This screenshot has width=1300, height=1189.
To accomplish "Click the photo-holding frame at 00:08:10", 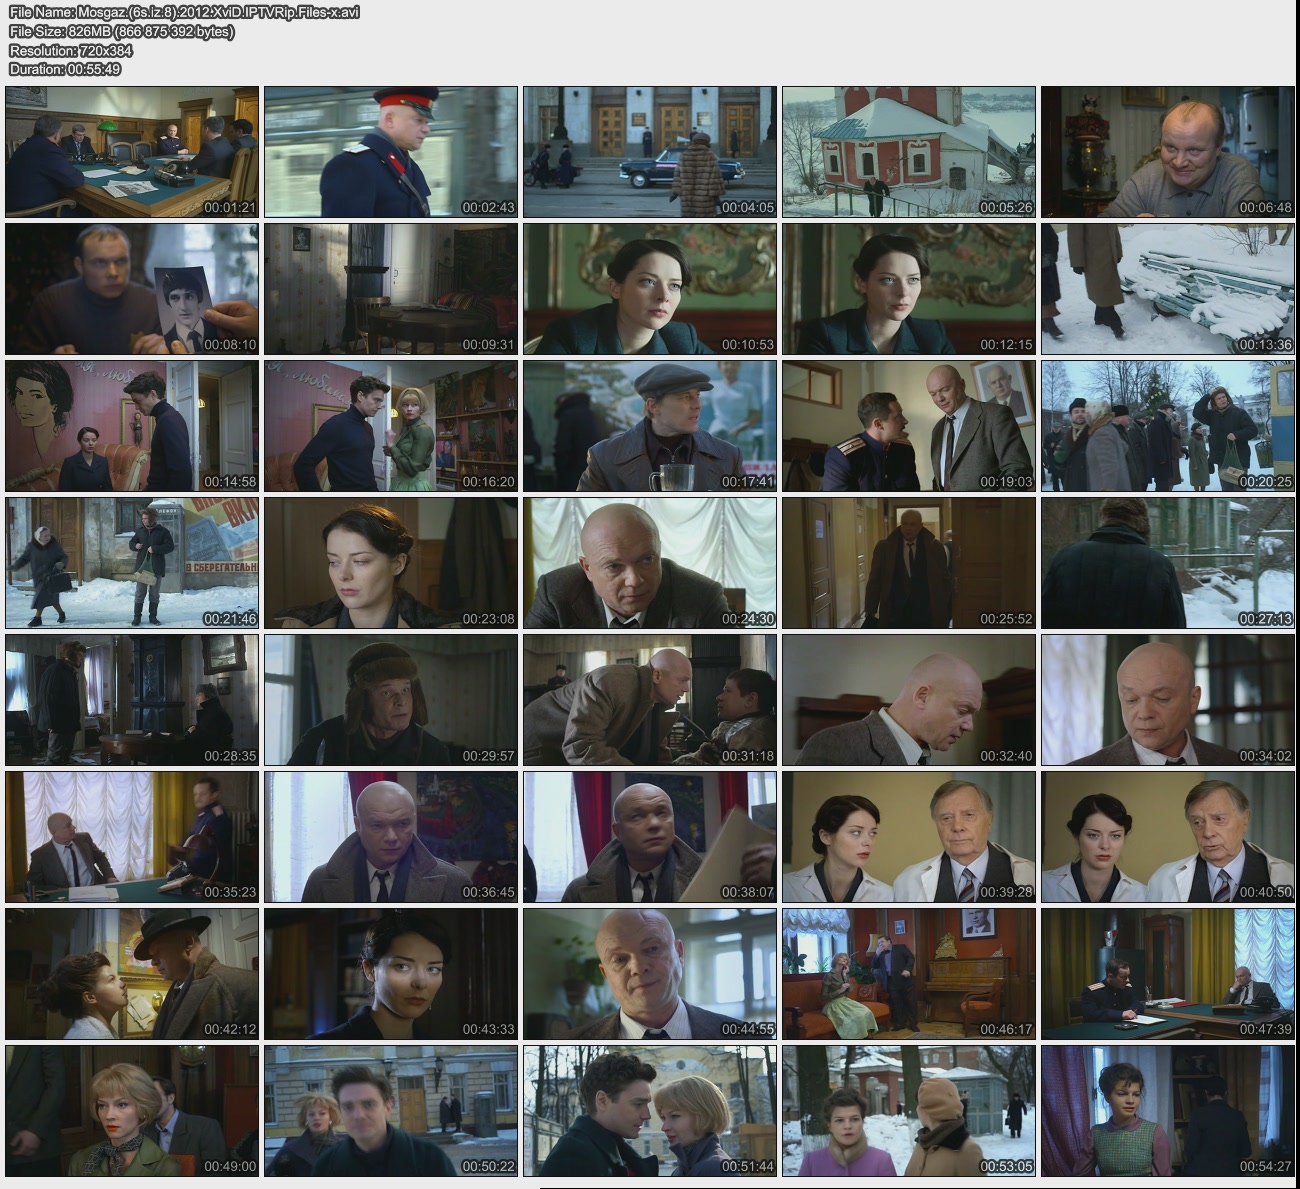I will click(x=132, y=289).
